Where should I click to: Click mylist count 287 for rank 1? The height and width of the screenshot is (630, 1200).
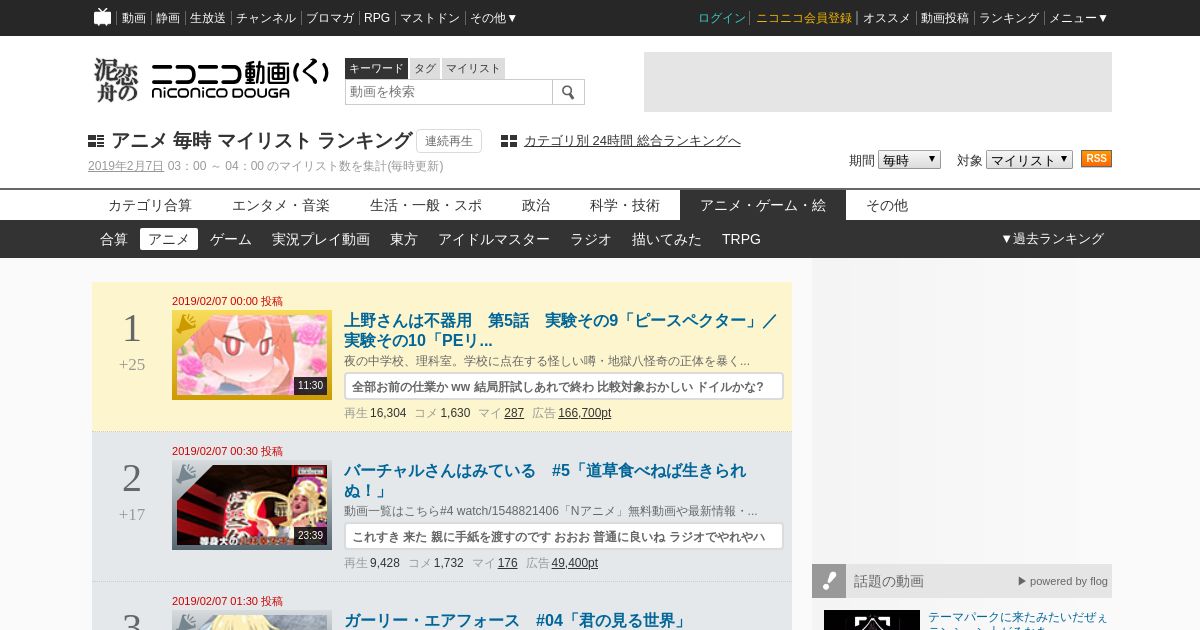tap(514, 413)
